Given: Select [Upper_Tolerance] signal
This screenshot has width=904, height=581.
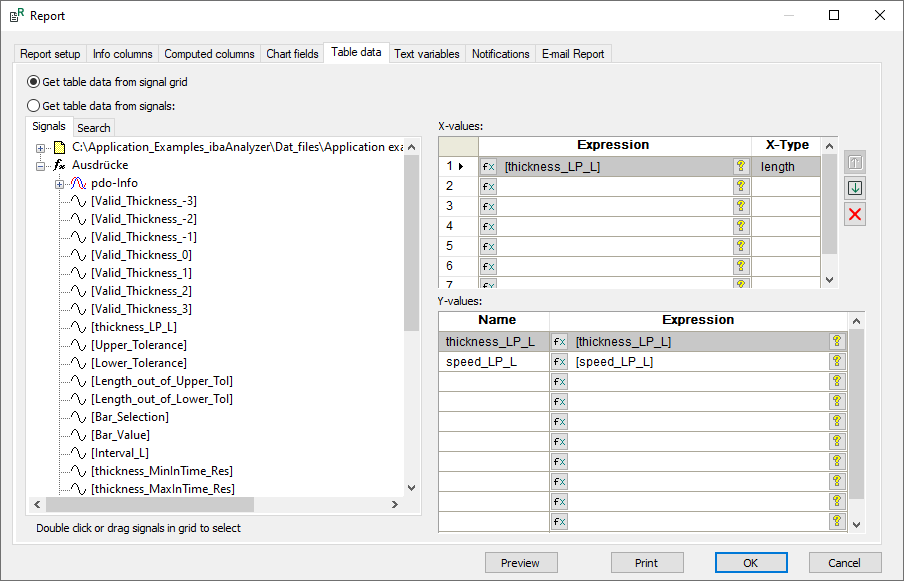Looking at the screenshot, I should [x=139, y=345].
